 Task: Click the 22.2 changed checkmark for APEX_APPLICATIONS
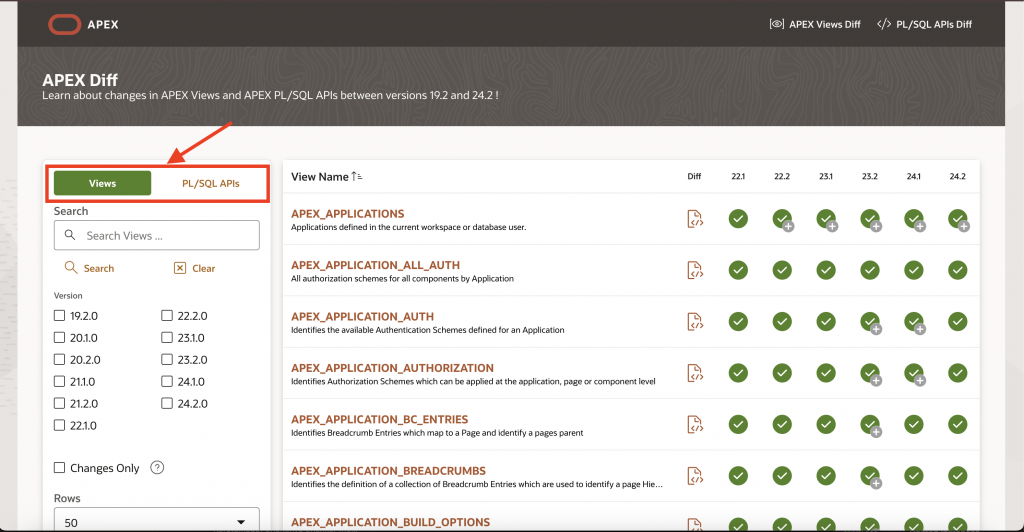pos(782,219)
